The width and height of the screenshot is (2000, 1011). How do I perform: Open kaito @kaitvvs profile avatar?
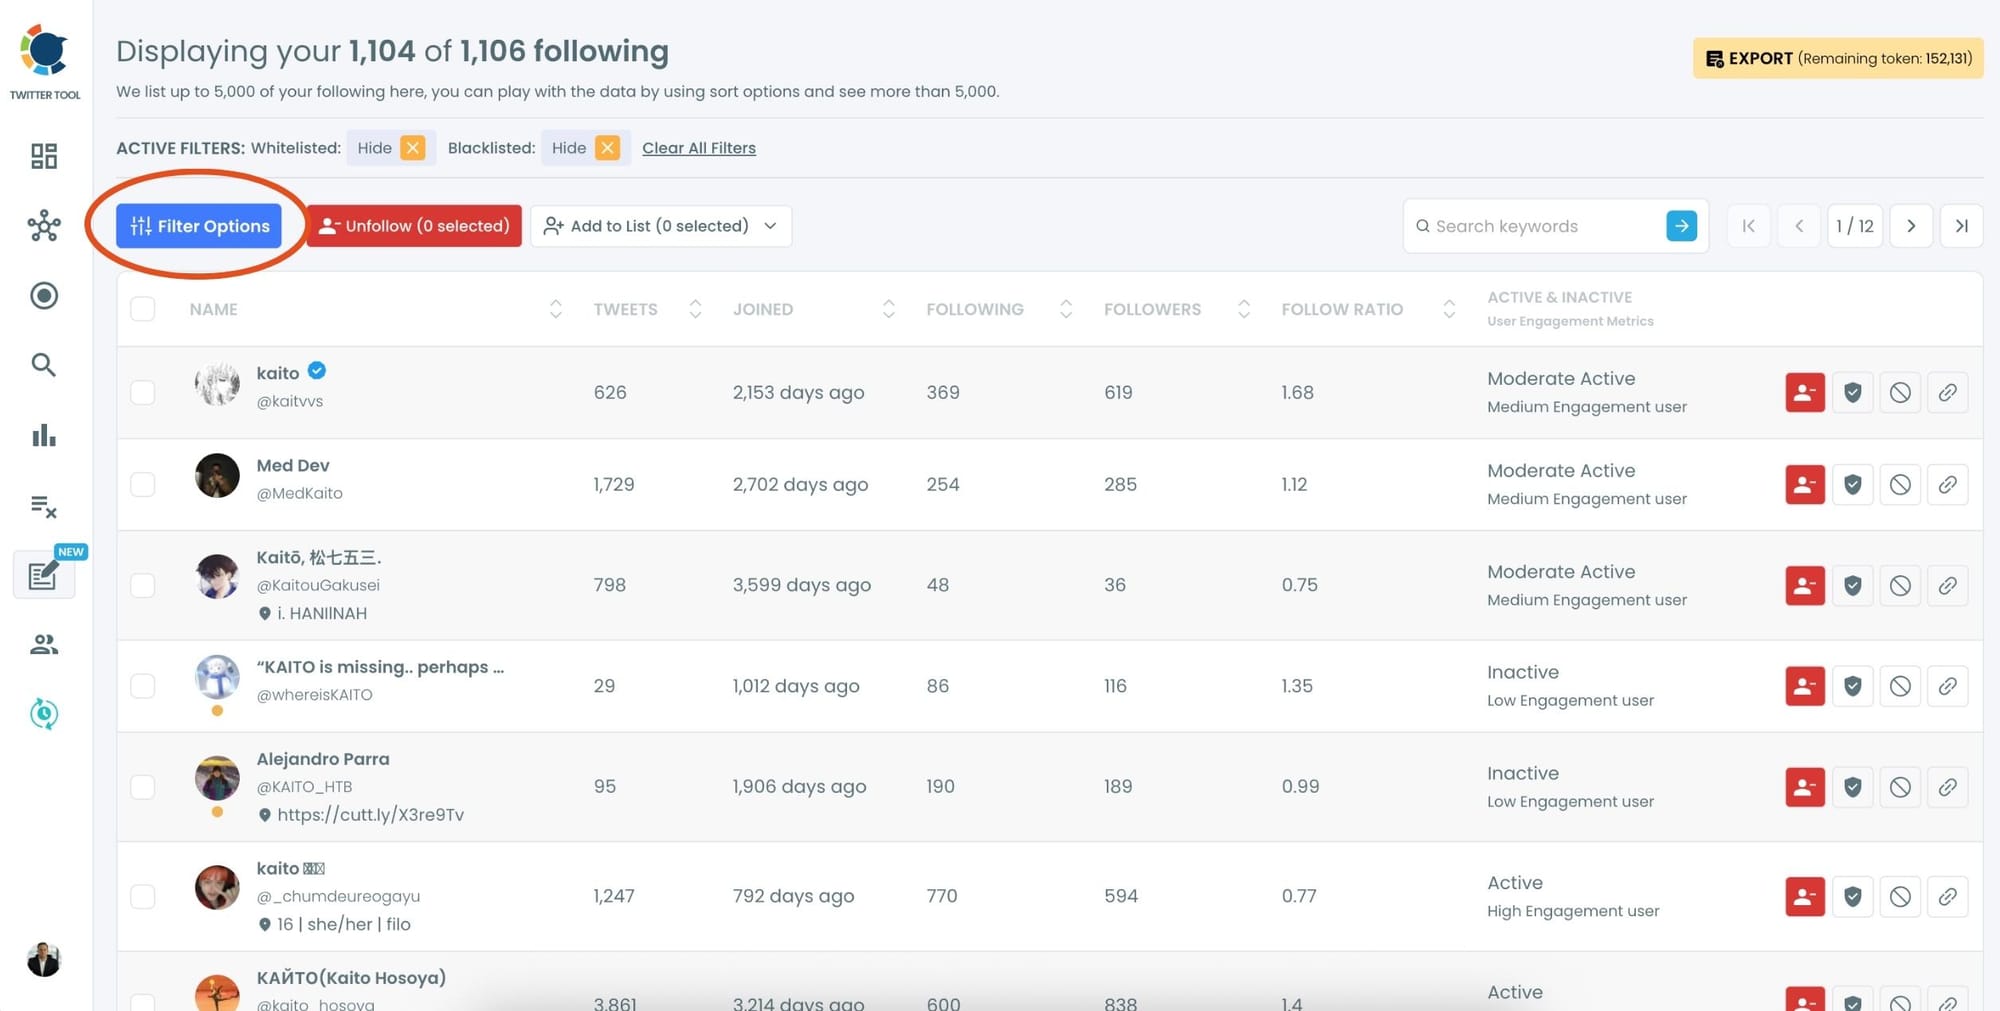[x=217, y=385]
